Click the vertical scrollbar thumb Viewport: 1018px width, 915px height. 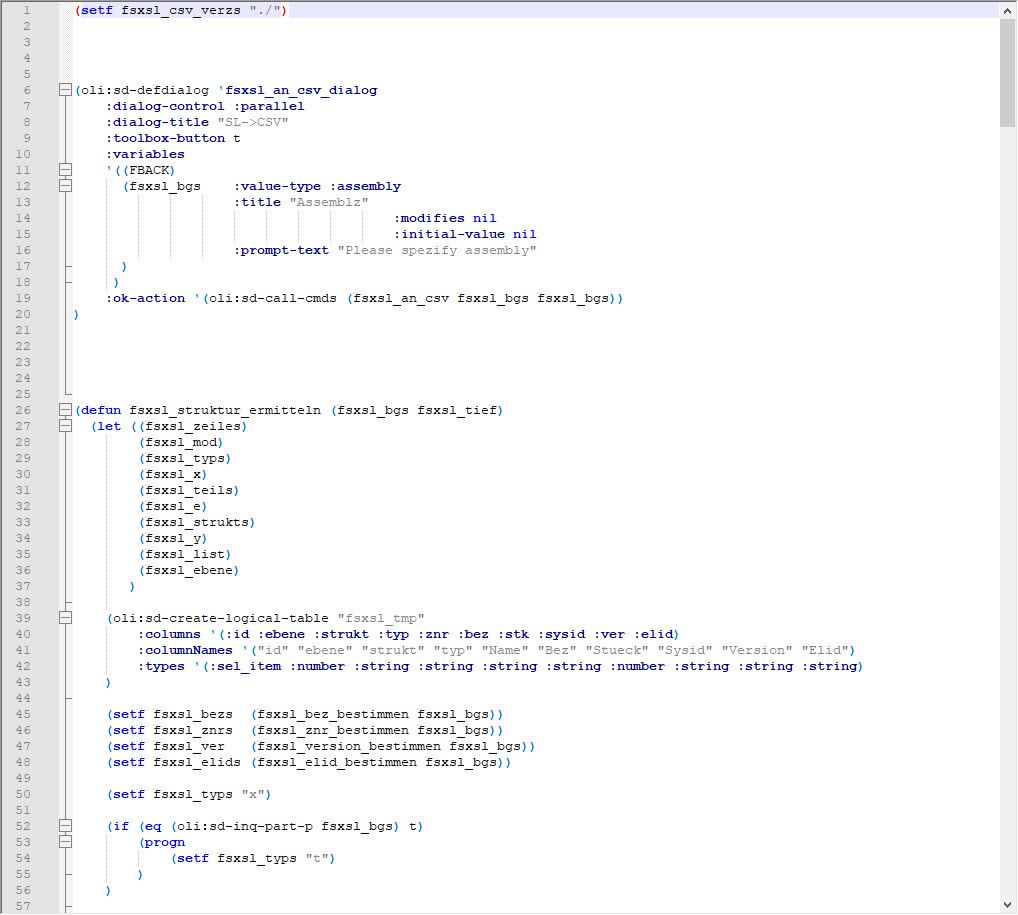tap(1008, 72)
